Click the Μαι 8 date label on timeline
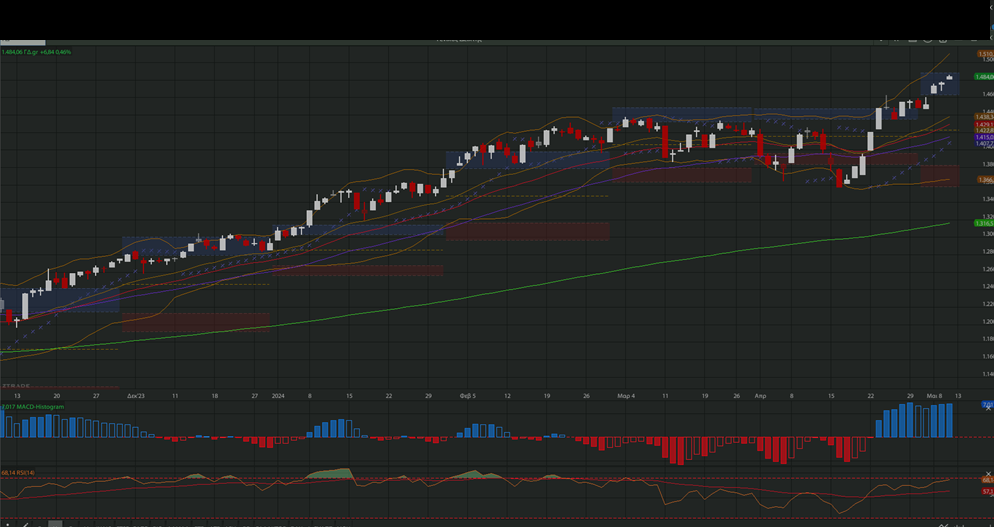Viewport: 994px width, 527px height. tap(934, 396)
